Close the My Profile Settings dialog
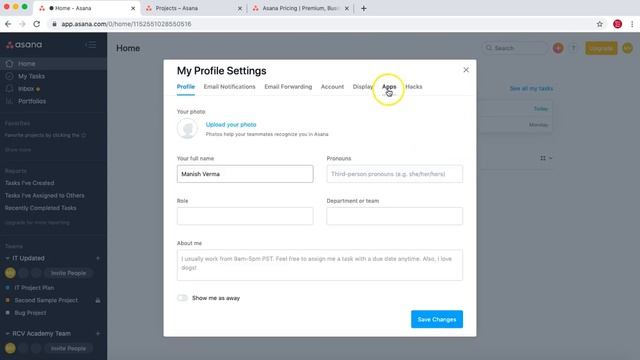Screen dimensions: 640x360 click(x=466, y=70)
